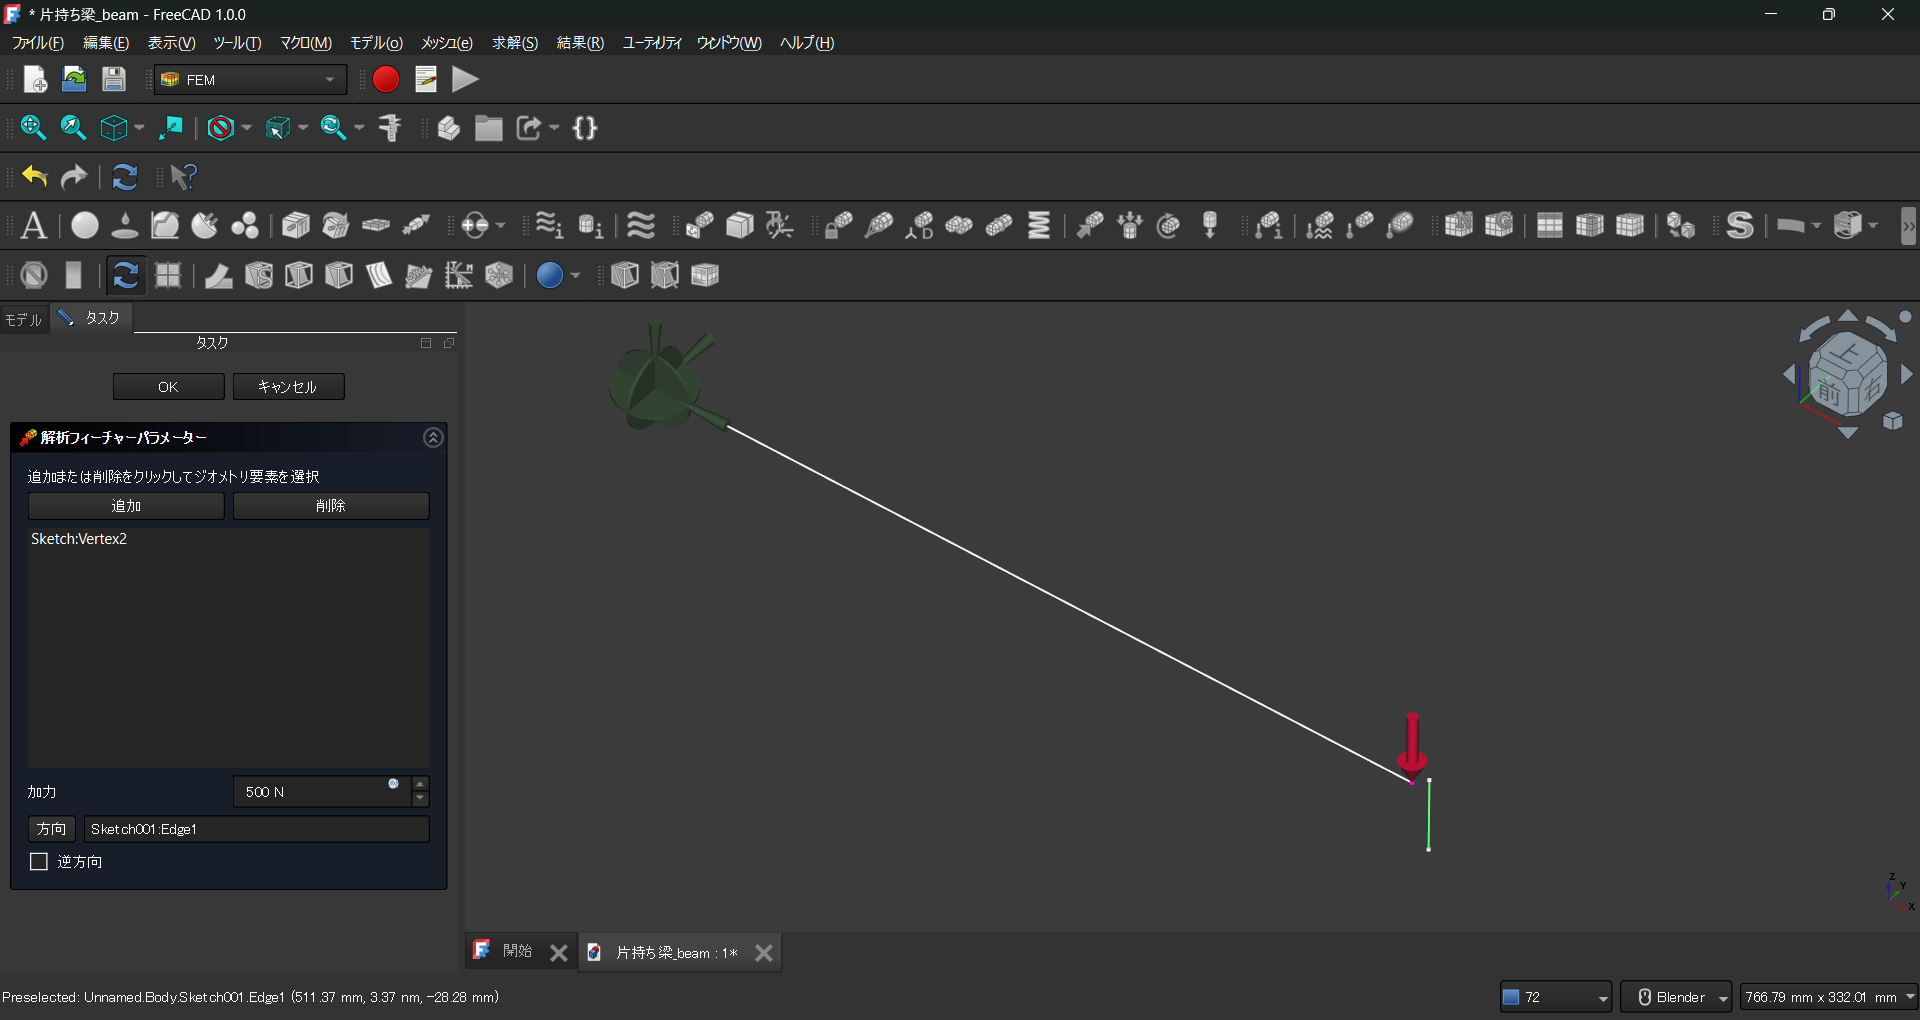Start macro recording with the red circle

click(386, 80)
